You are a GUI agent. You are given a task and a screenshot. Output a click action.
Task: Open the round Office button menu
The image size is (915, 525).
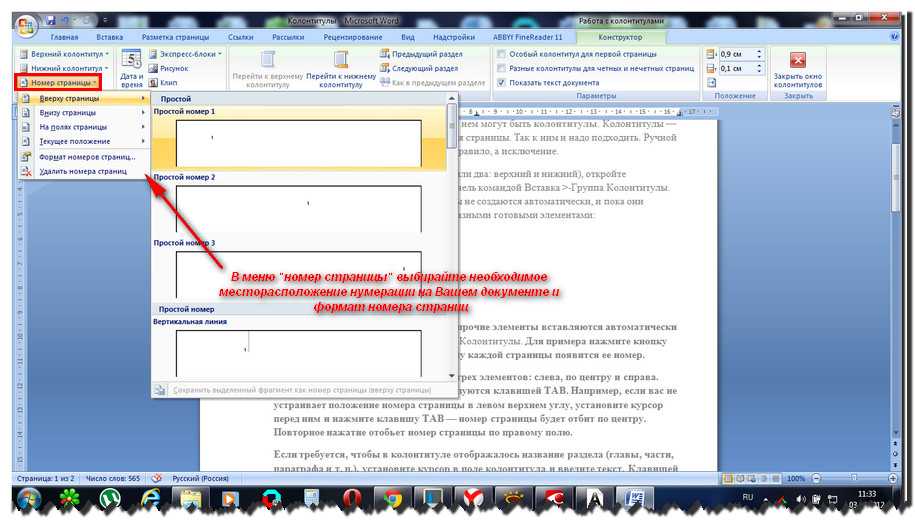pyautogui.click(x=26, y=26)
